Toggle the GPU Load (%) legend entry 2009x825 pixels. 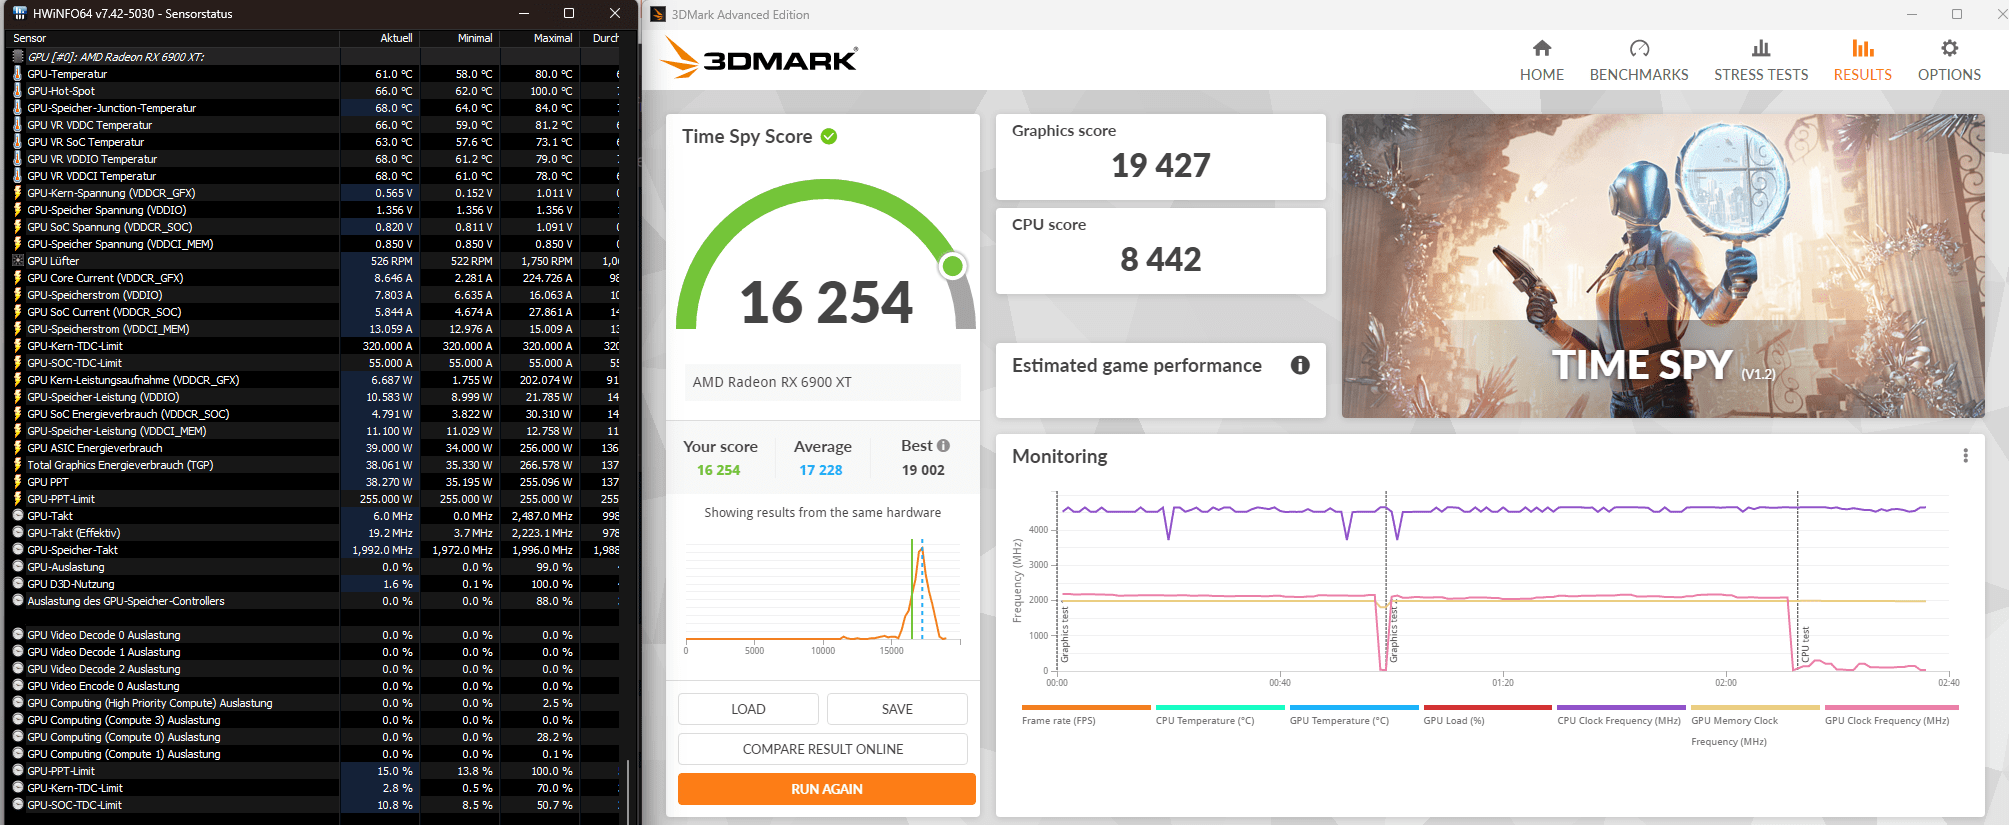pos(1487,715)
